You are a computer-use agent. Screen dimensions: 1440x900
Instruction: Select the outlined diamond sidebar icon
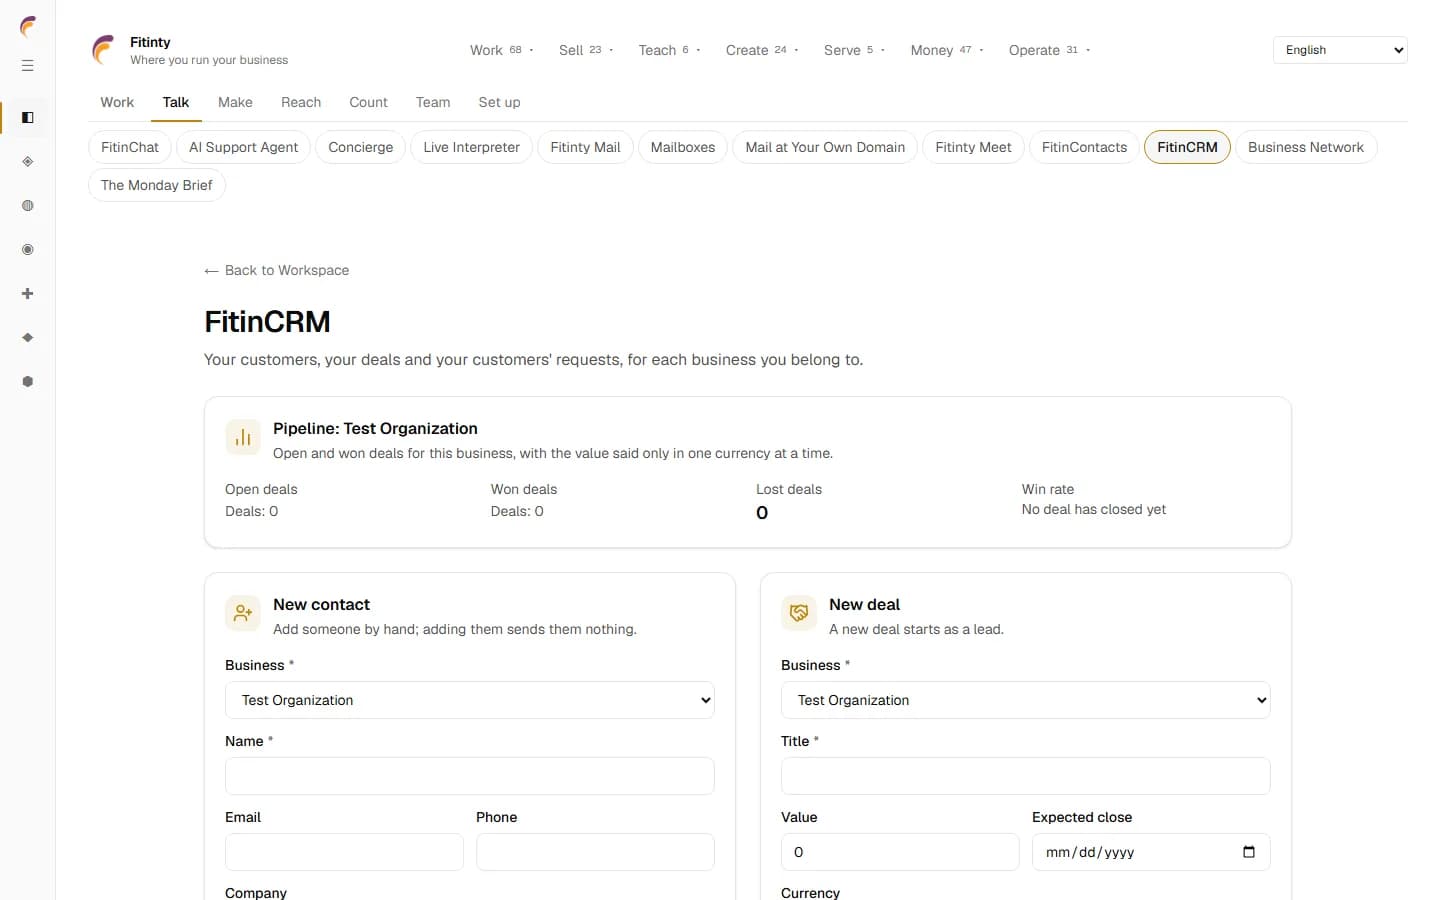pos(28,162)
